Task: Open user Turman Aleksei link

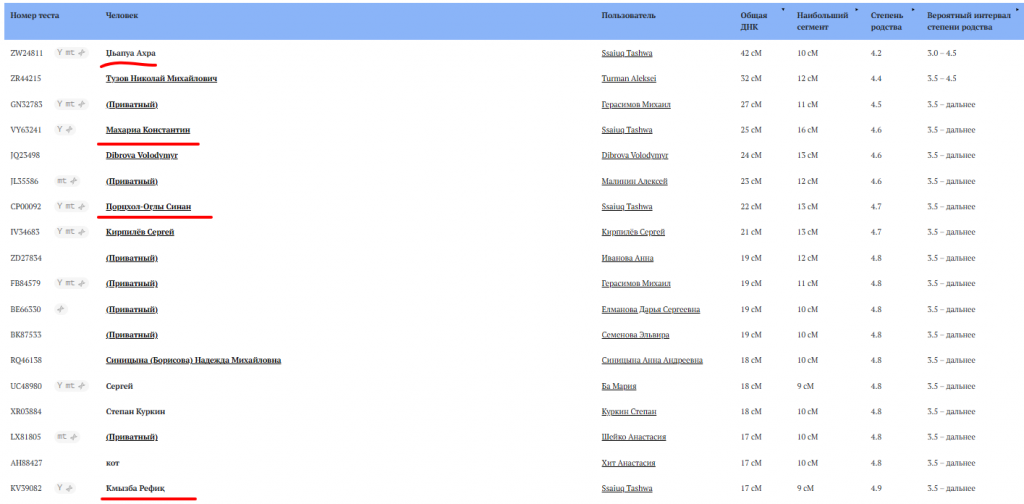Action: (x=628, y=78)
